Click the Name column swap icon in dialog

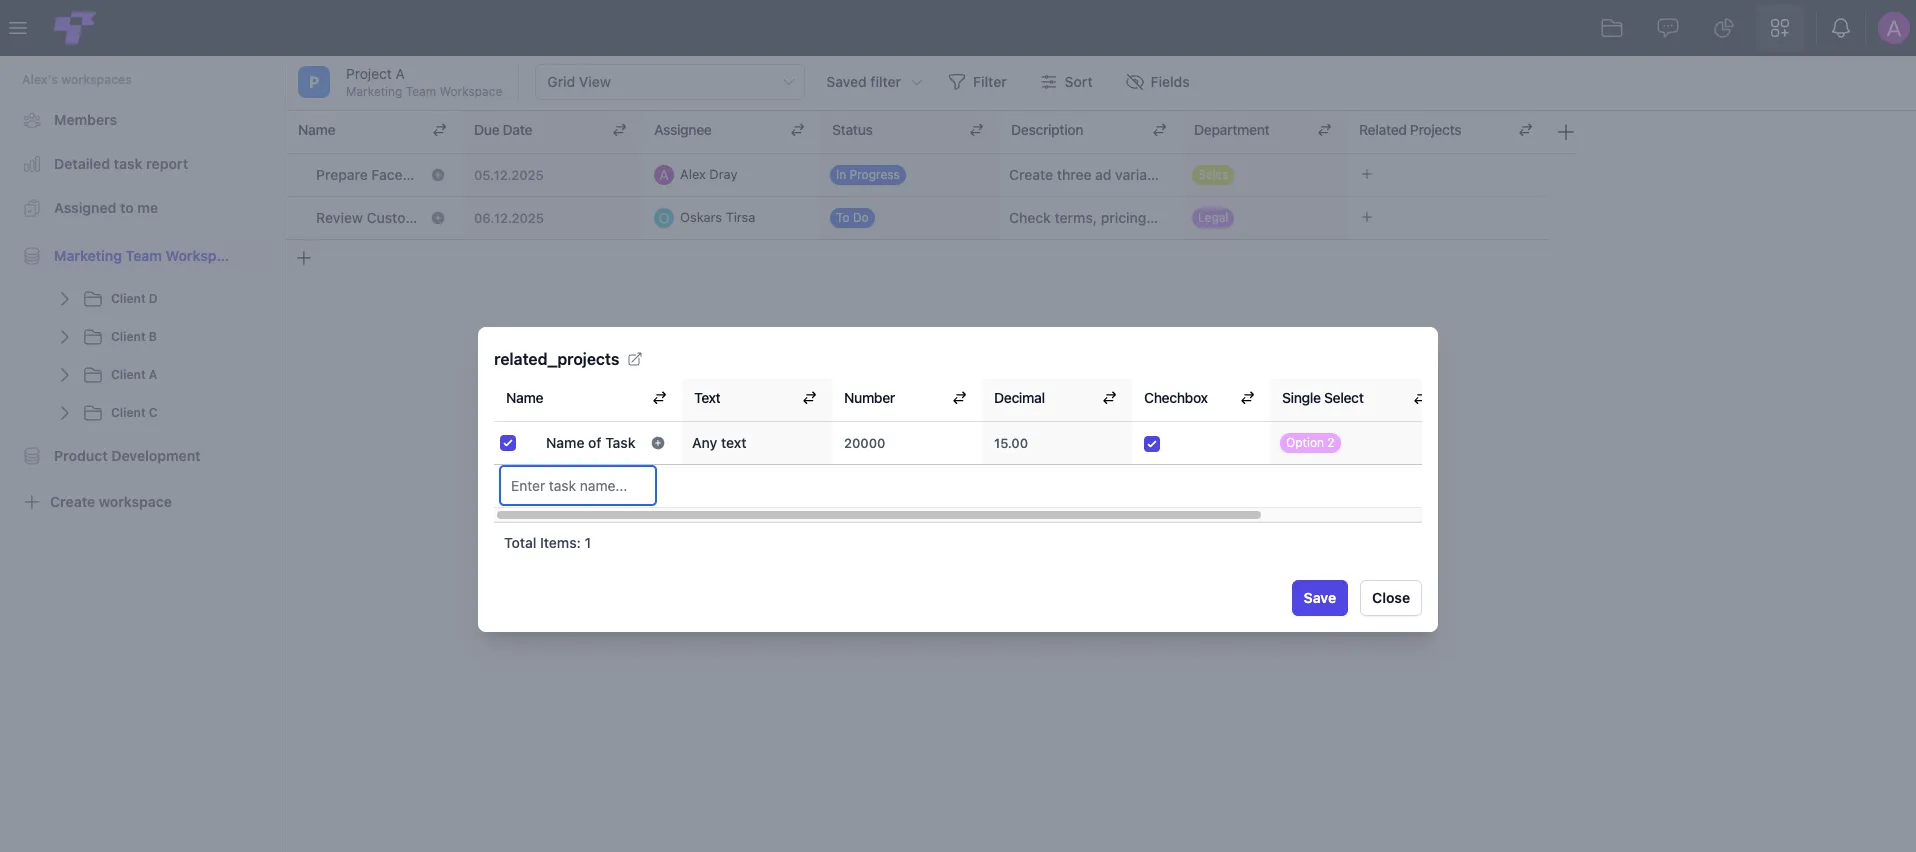(660, 398)
